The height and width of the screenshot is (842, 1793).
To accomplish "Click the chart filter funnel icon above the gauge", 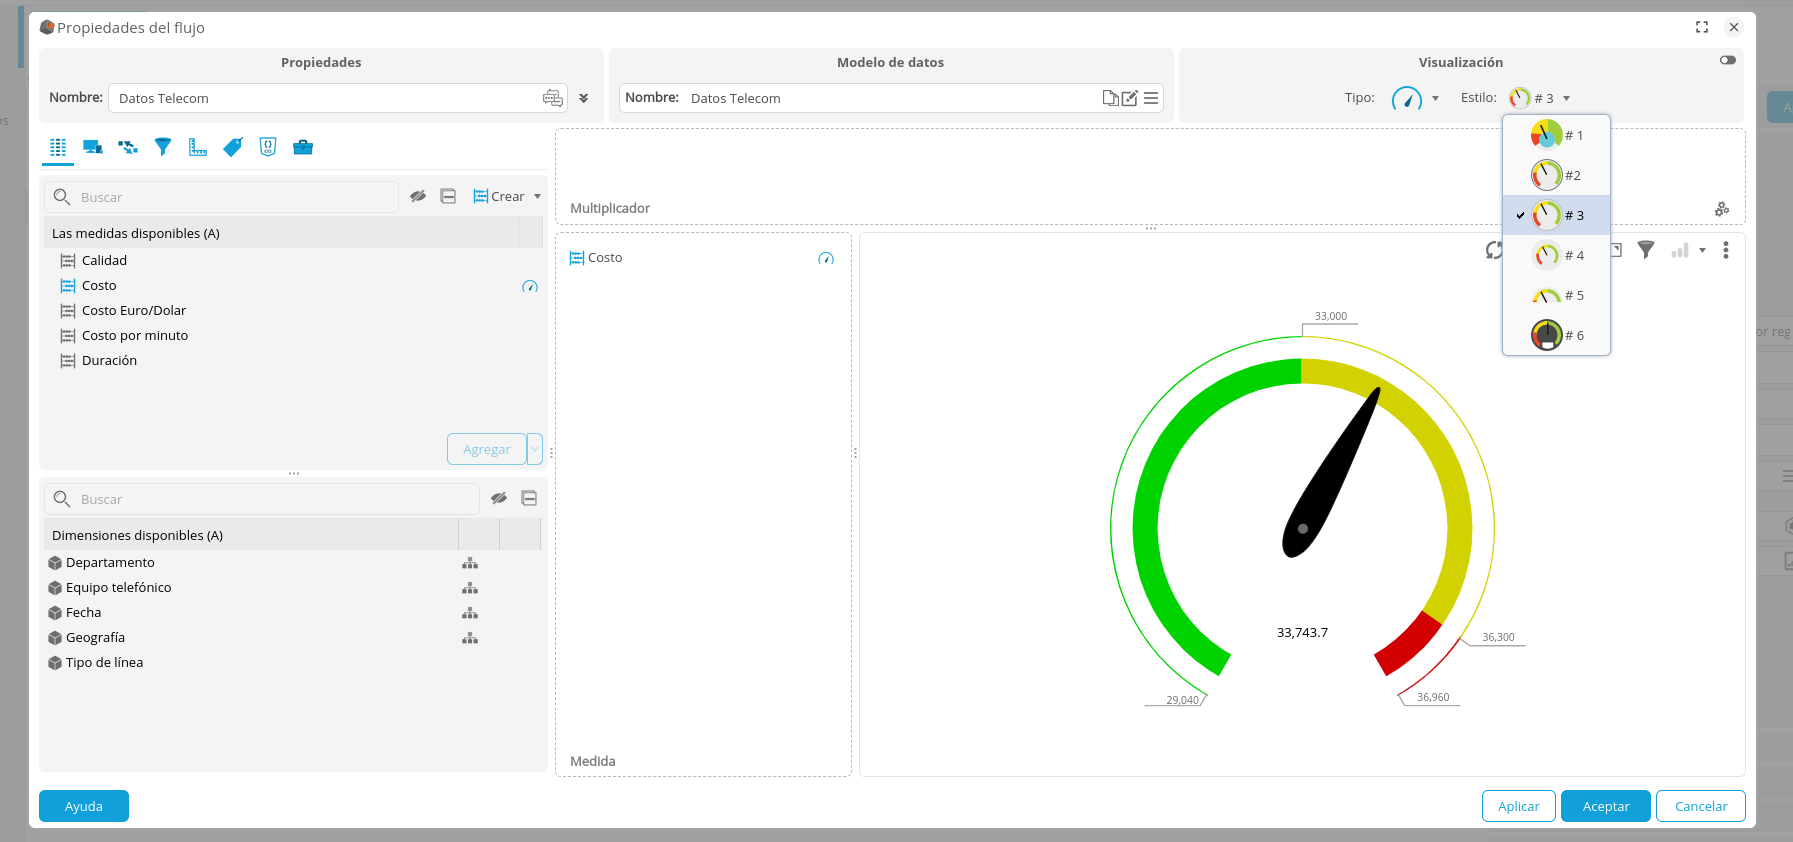I will click(1645, 250).
